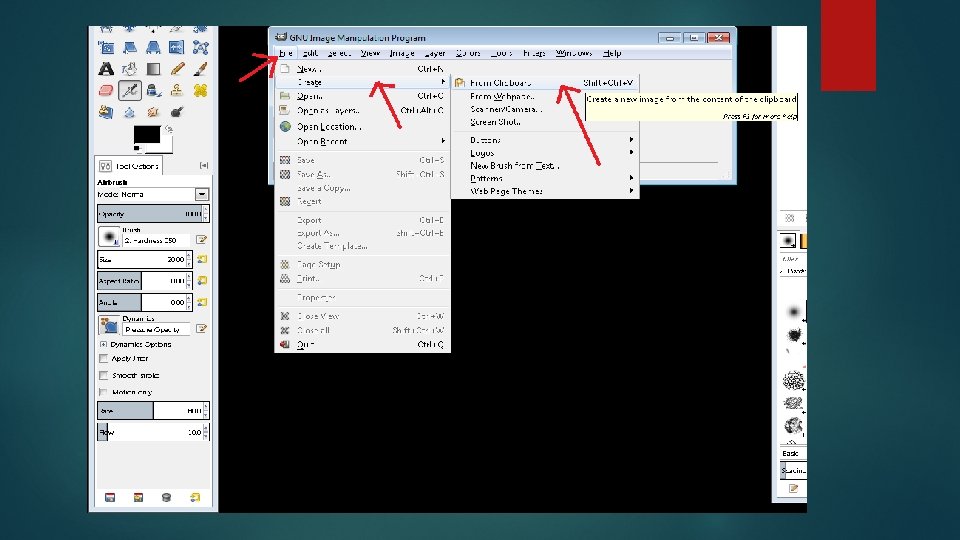Expand the Dynamics Options section
This screenshot has width=960, height=540.
click(x=103, y=344)
